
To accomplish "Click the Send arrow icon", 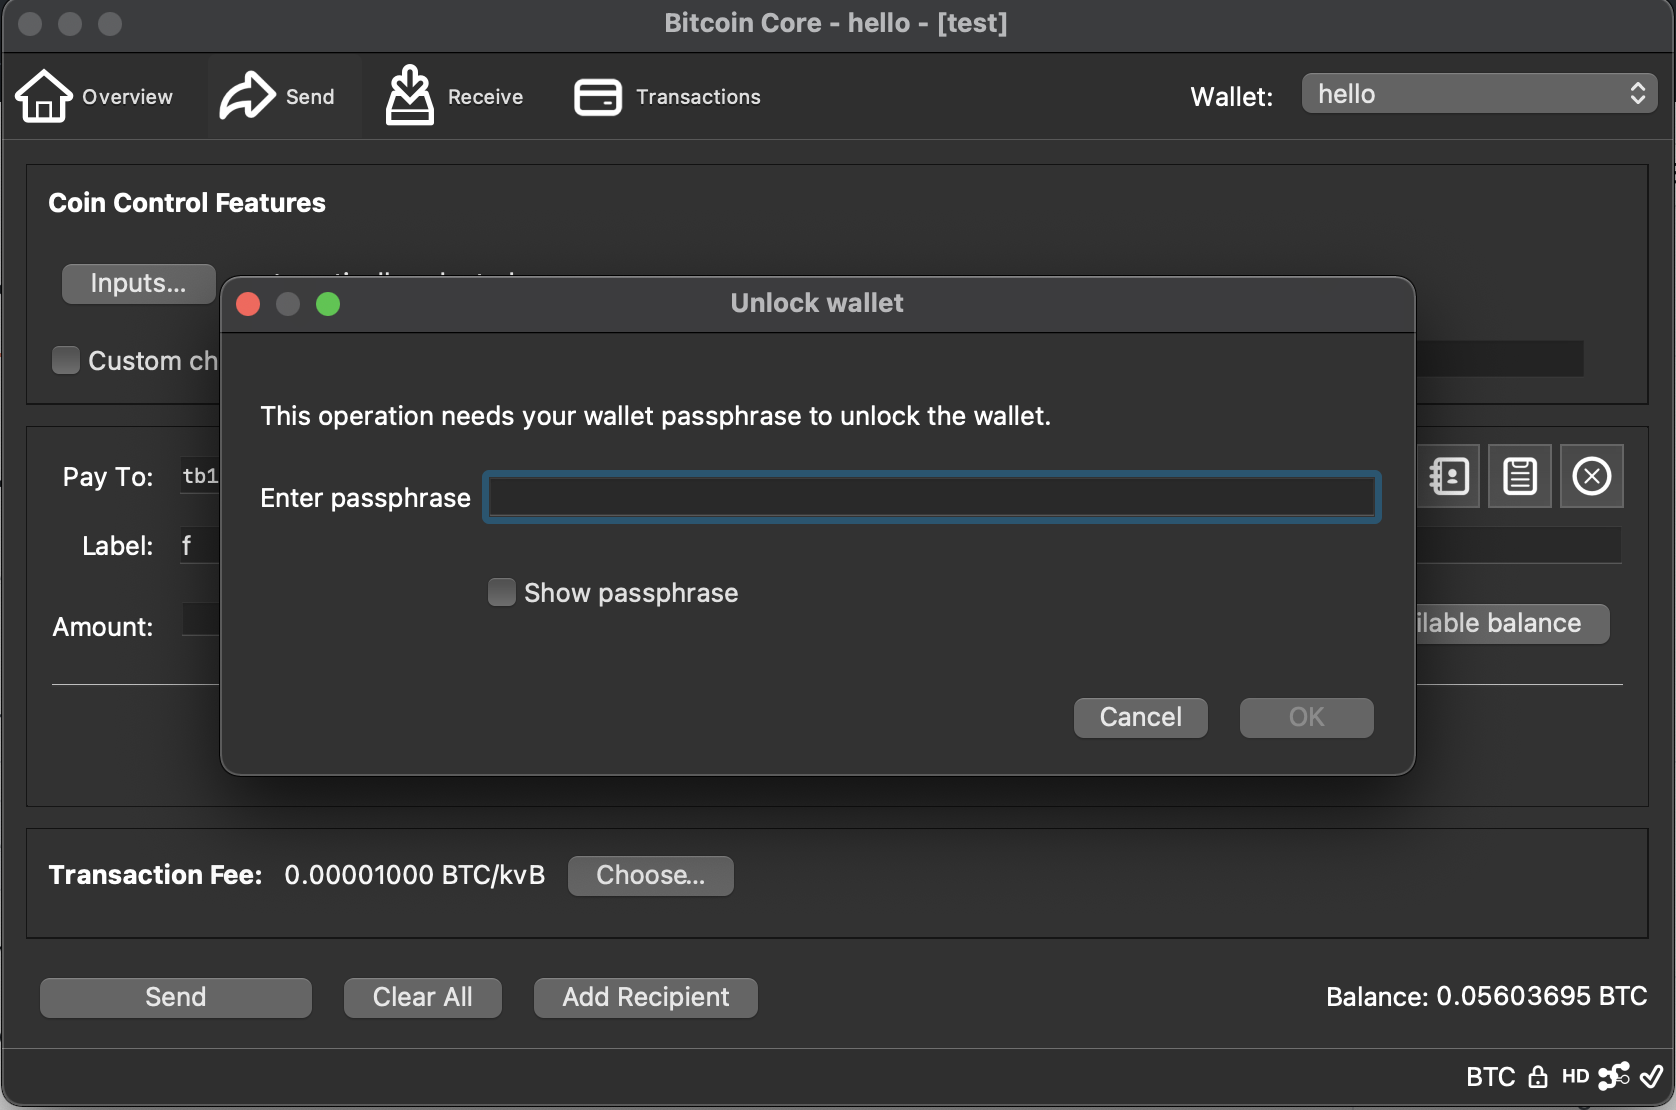I will tap(247, 96).
